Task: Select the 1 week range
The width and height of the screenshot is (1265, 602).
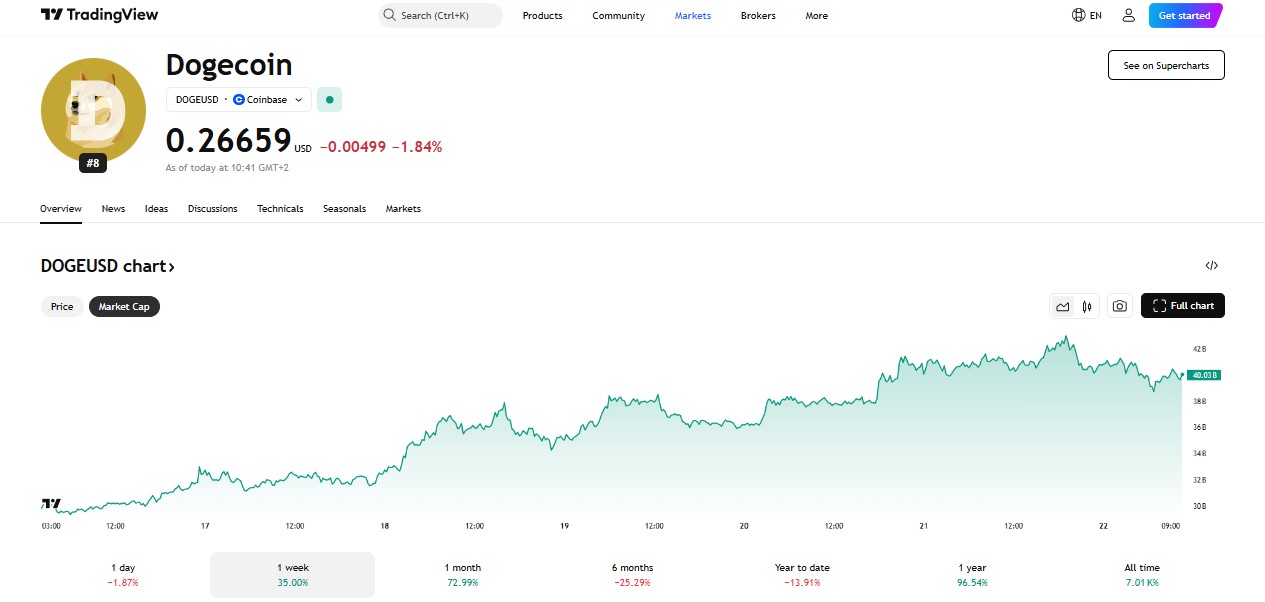Action: tap(292, 574)
